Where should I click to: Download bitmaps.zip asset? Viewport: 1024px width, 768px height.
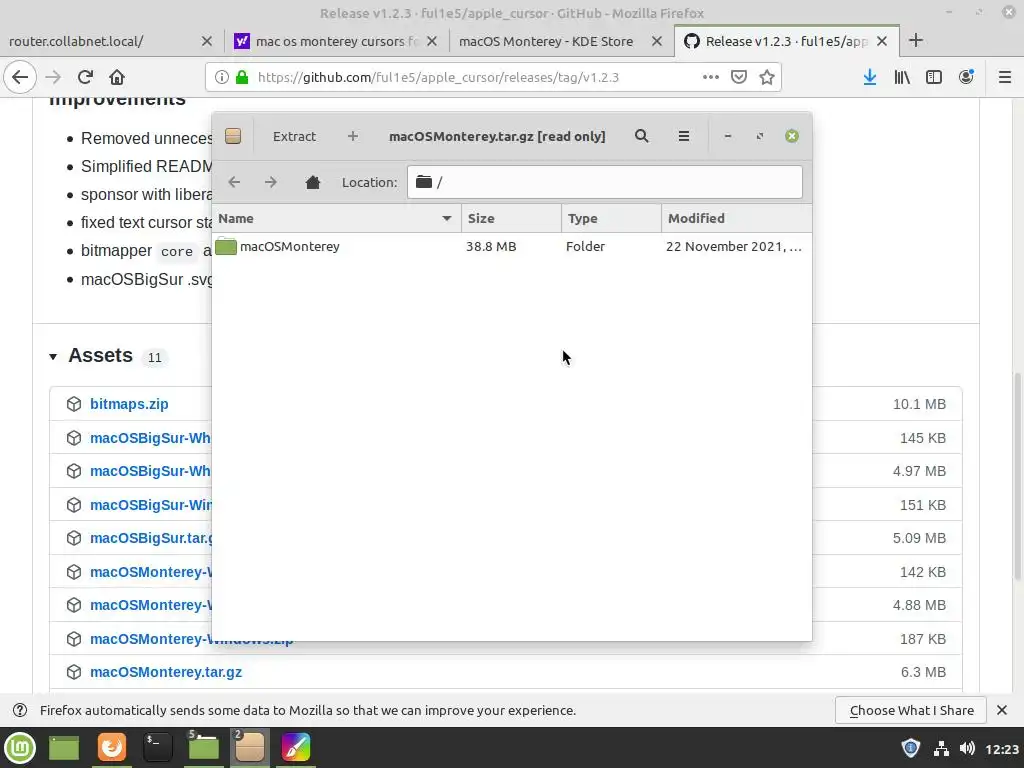coord(129,404)
